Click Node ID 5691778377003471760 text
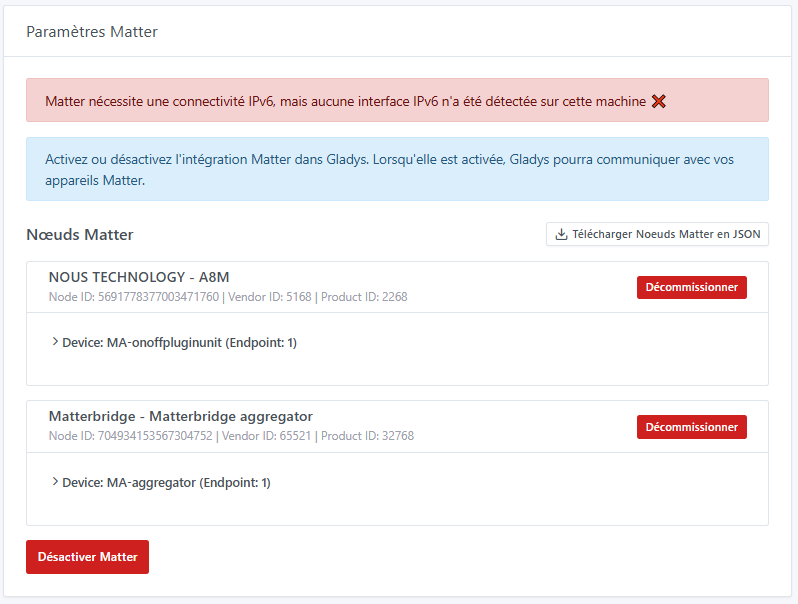Screen dimensions: 798x604 pos(134,297)
